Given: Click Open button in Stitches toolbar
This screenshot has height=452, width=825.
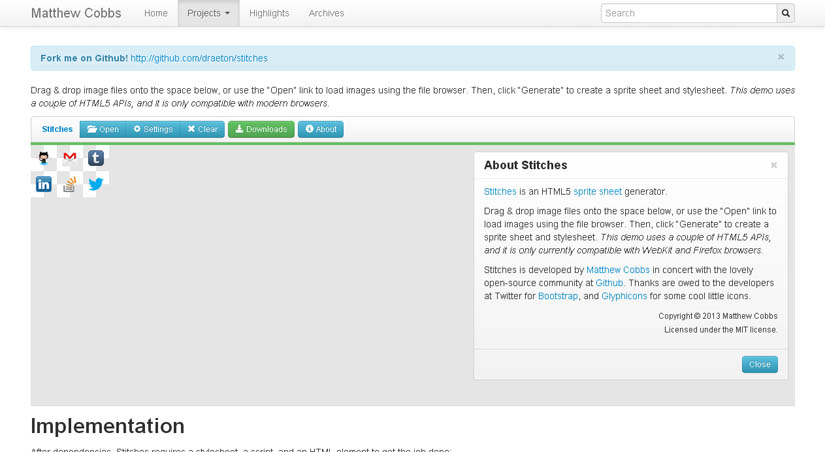Looking at the screenshot, I should pyautogui.click(x=103, y=129).
